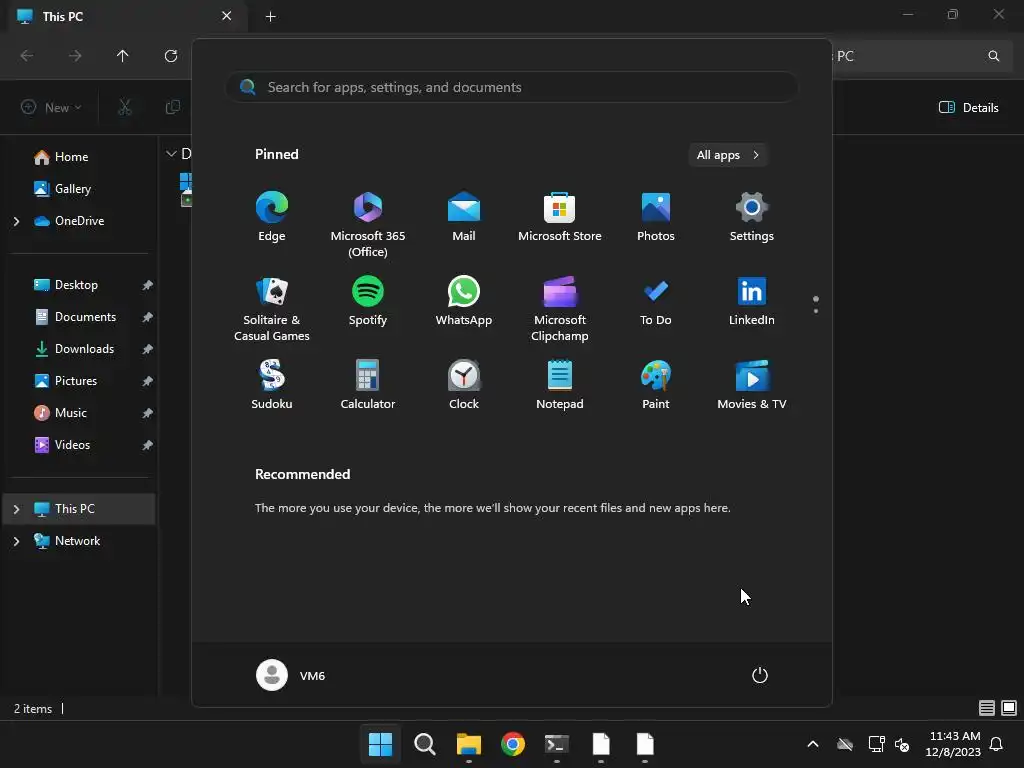Open Pictures folder in sidebar

click(x=76, y=381)
